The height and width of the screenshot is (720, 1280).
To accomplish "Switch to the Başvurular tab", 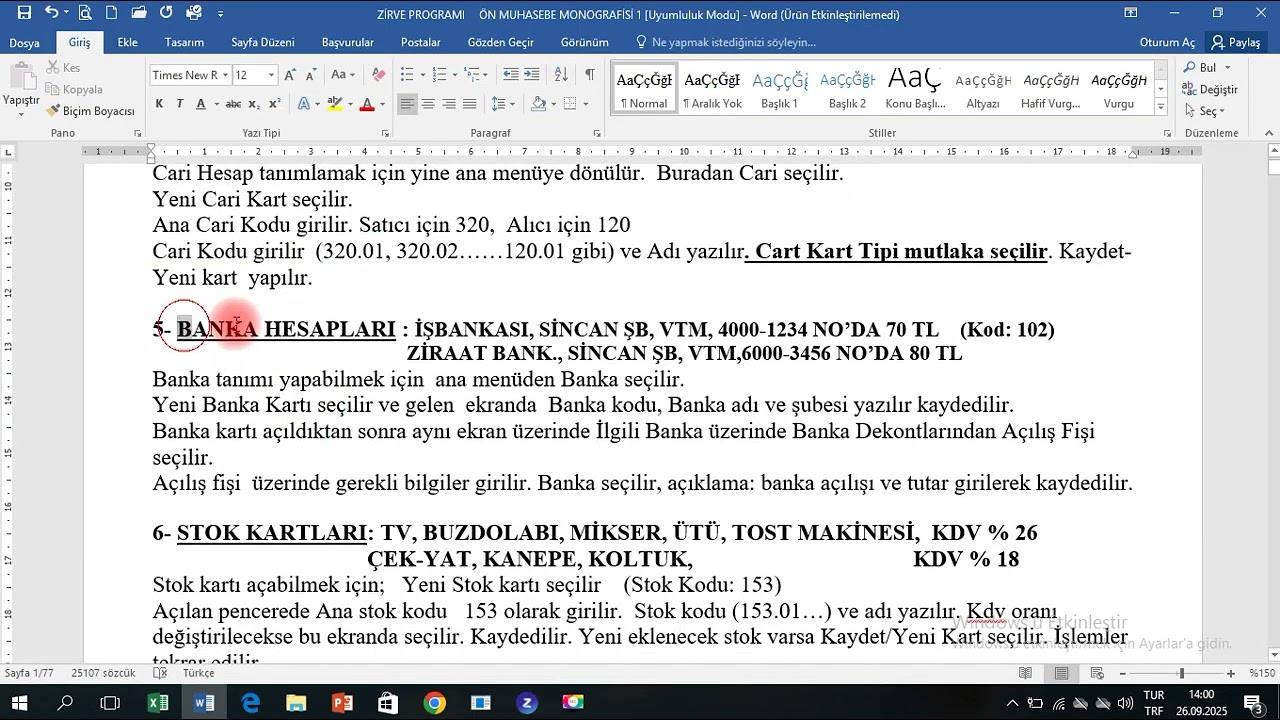I will [348, 43].
